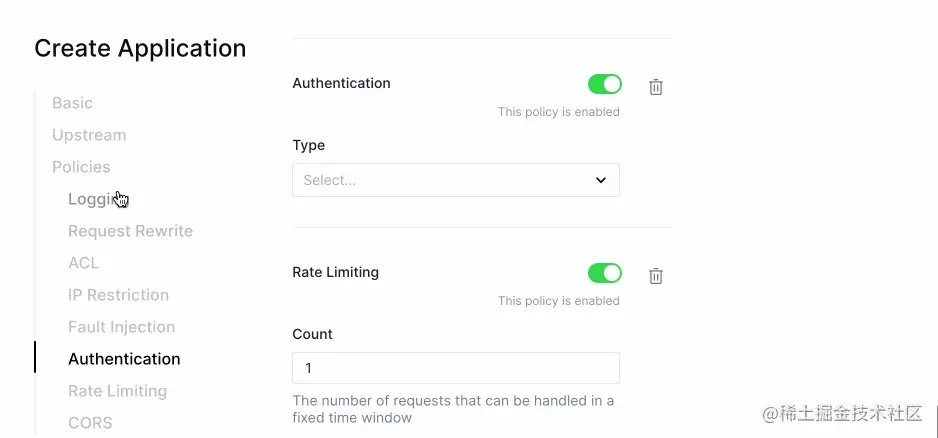Jump to Rate Limiting in sidebar
The image size is (938, 438).
coord(117,391)
